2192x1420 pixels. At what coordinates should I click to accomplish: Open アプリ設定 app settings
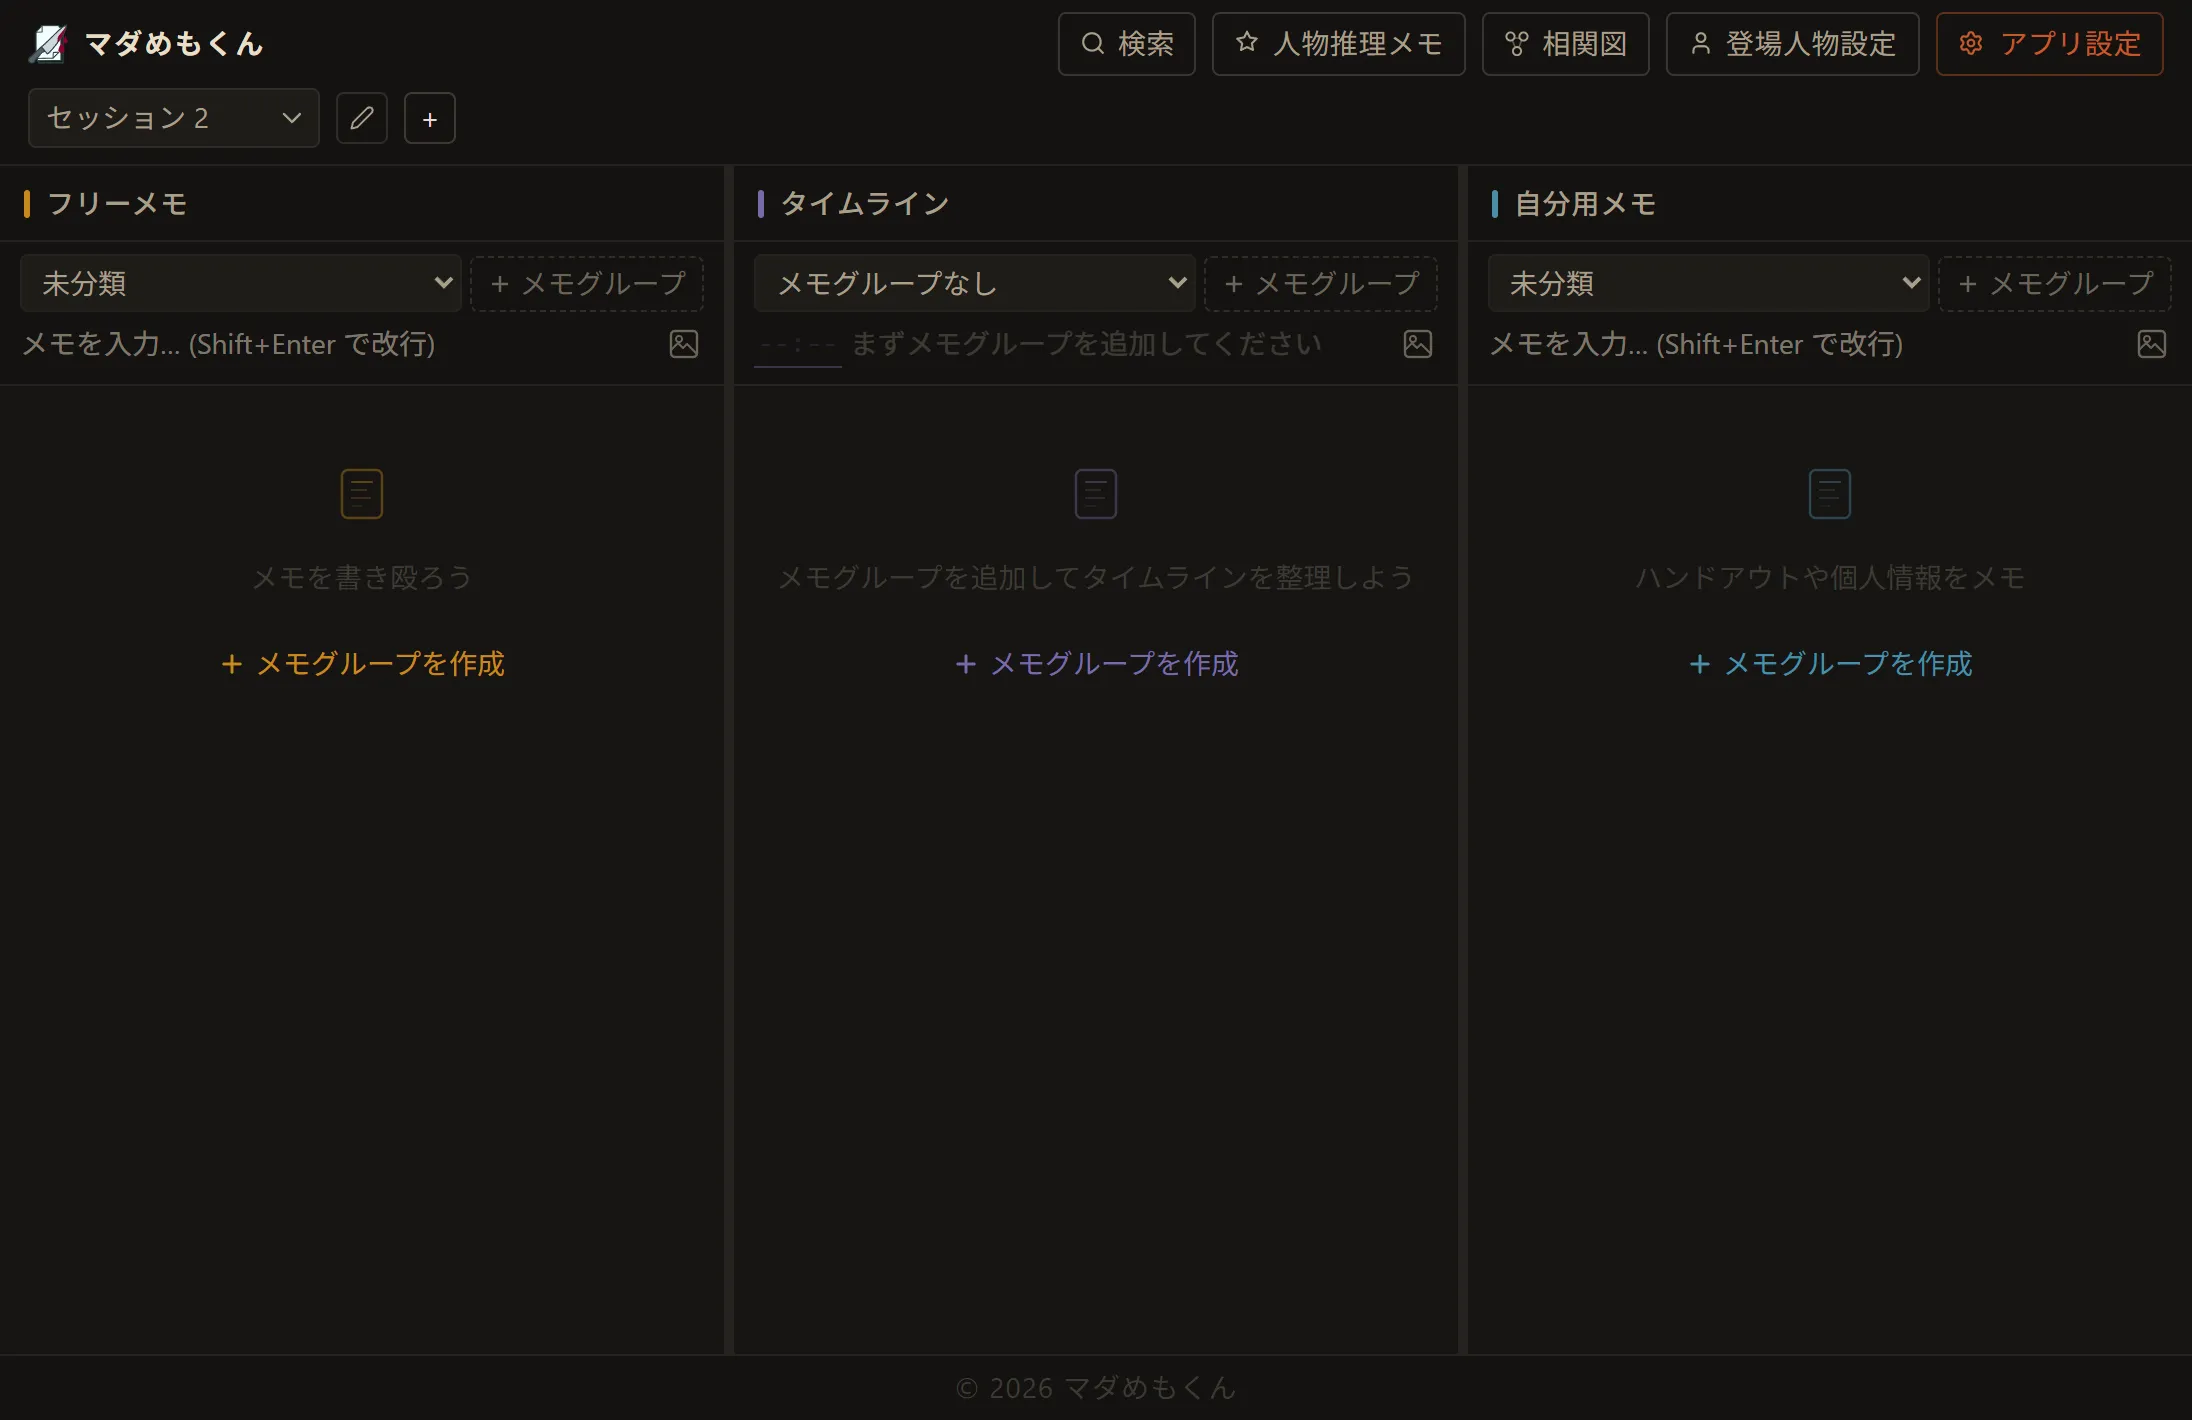[2050, 44]
